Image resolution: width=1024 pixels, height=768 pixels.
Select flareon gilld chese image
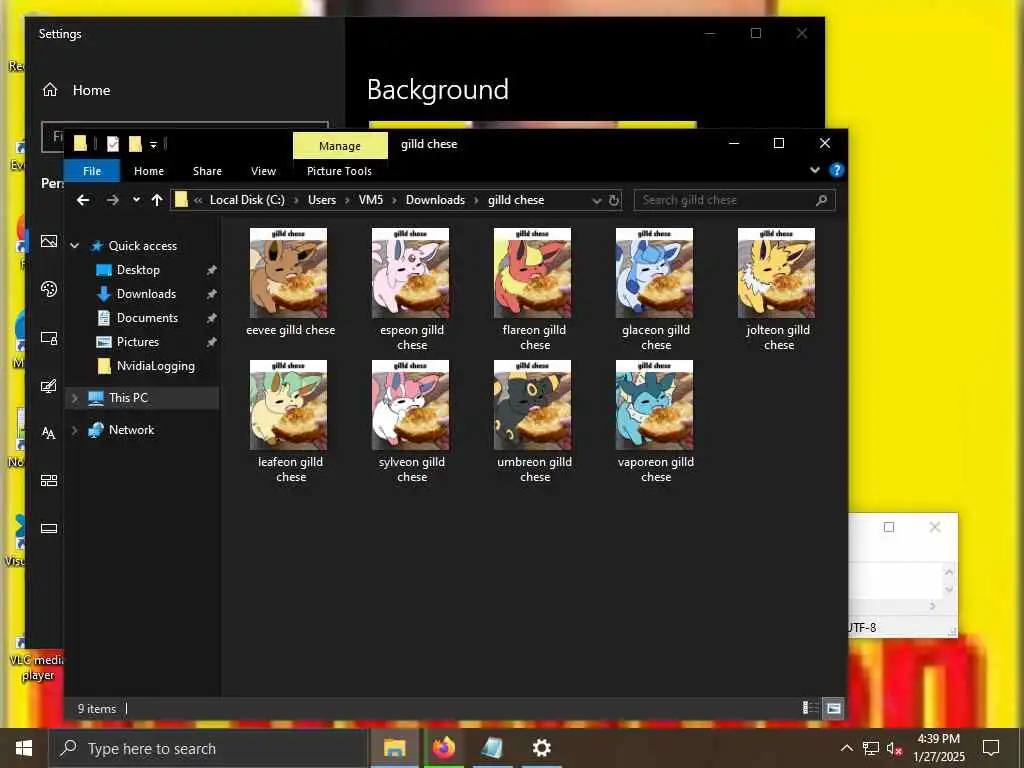(x=533, y=289)
